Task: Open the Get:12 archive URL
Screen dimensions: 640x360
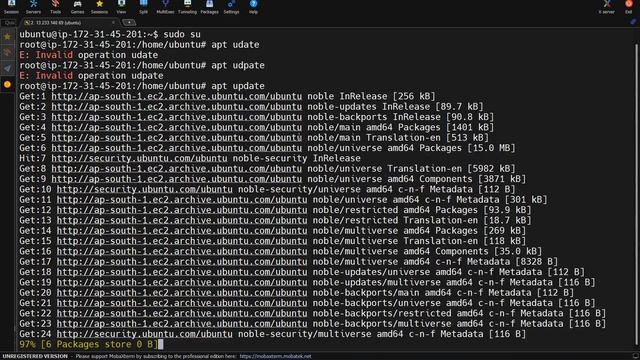Action: click(x=182, y=210)
